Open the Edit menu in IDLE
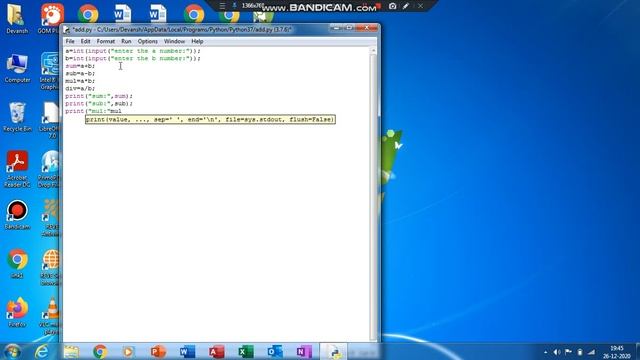 (x=85, y=41)
